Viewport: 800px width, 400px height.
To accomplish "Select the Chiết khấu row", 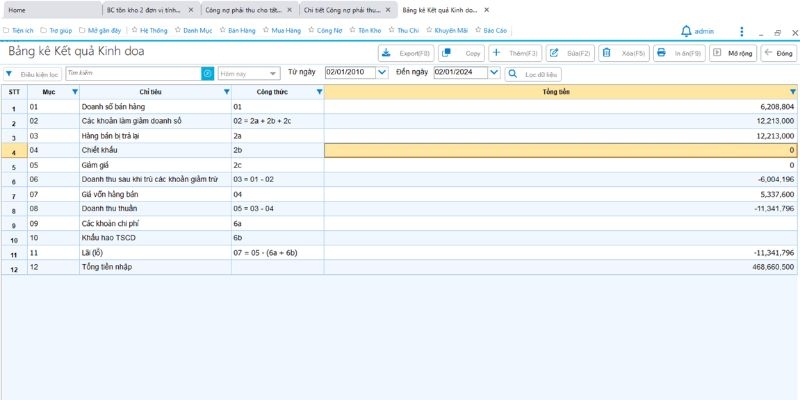I will [x=399, y=151].
